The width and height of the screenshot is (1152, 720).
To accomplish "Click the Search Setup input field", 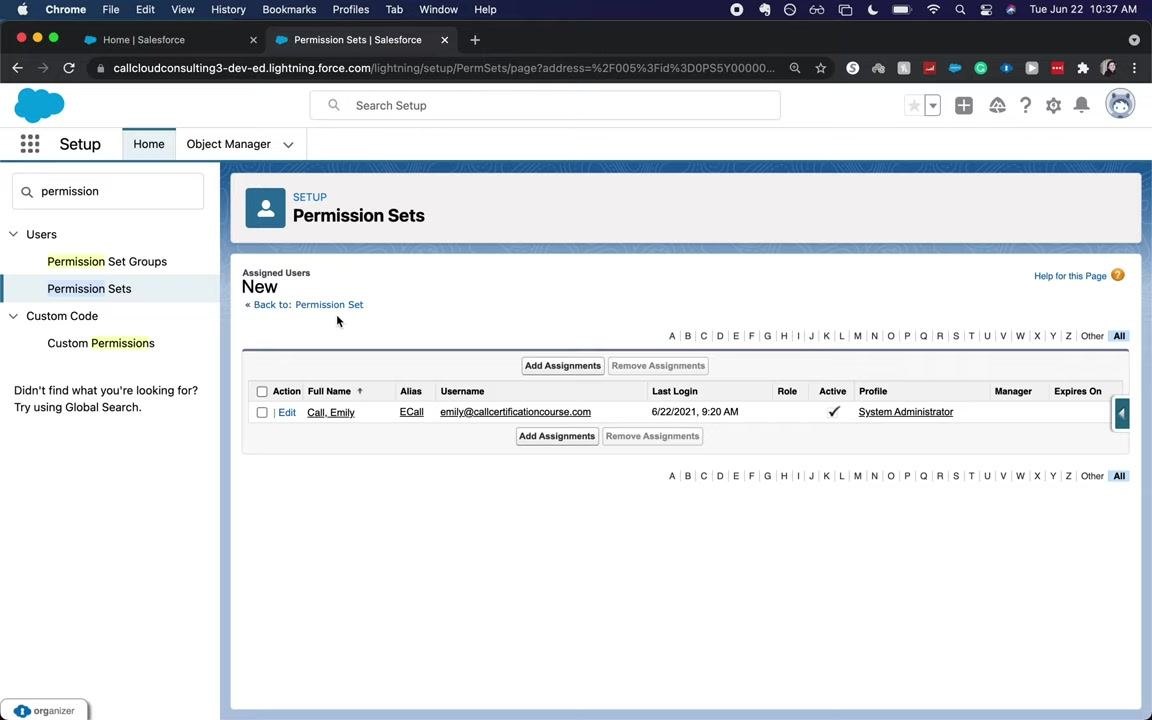I will (x=545, y=106).
